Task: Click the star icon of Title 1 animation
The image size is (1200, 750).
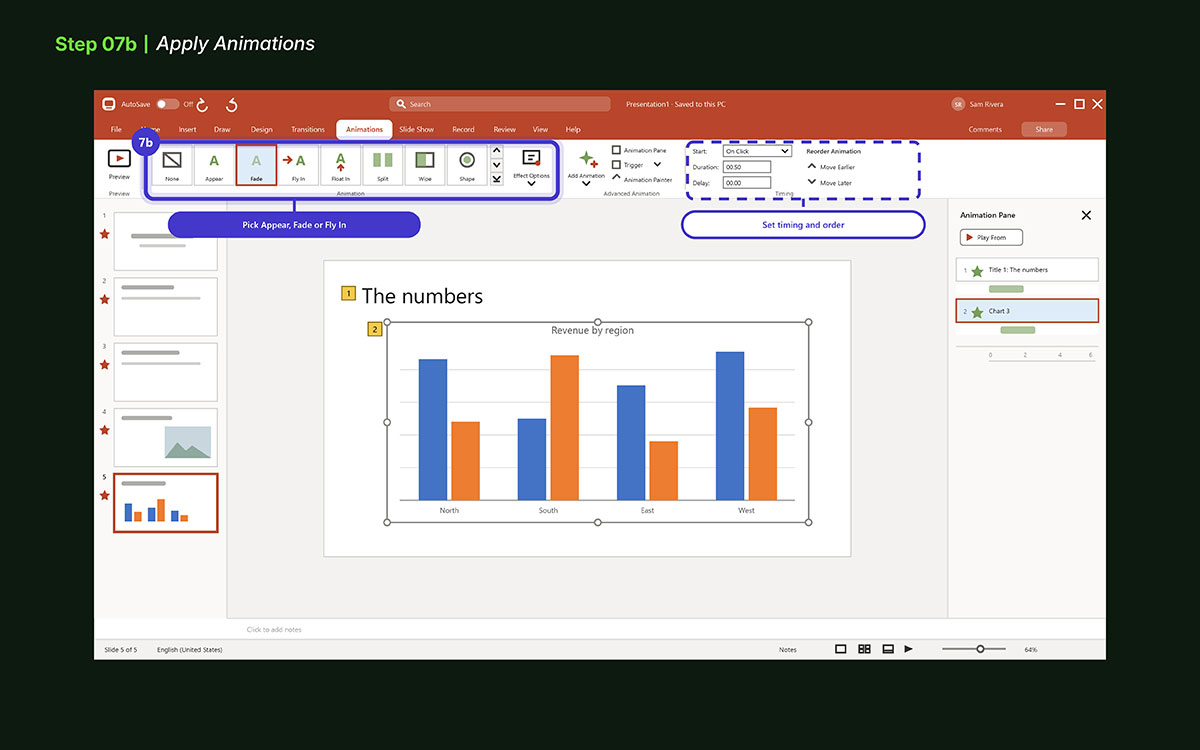Action: pyautogui.click(x=977, y=271)
